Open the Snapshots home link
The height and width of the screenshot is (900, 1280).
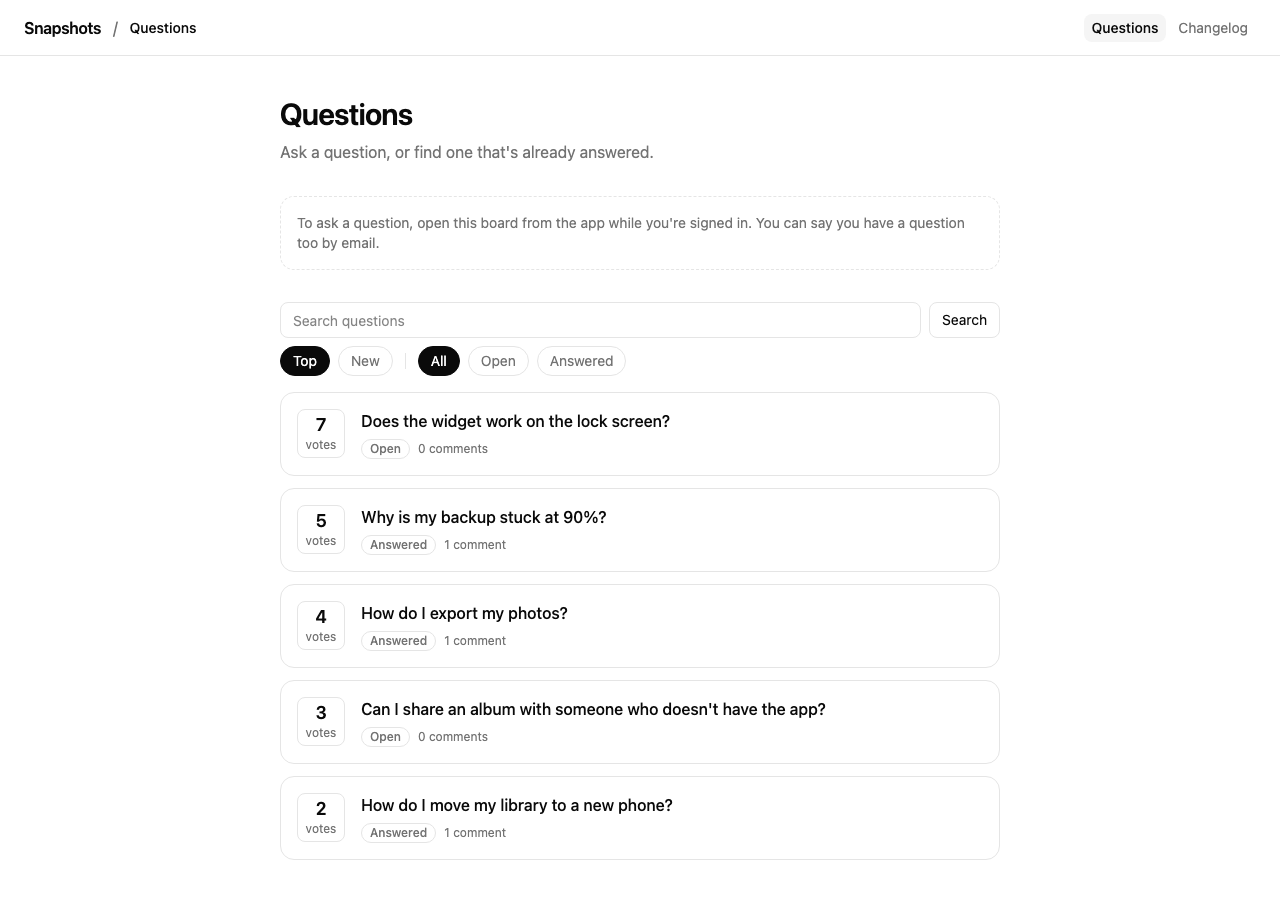(63, 28)
